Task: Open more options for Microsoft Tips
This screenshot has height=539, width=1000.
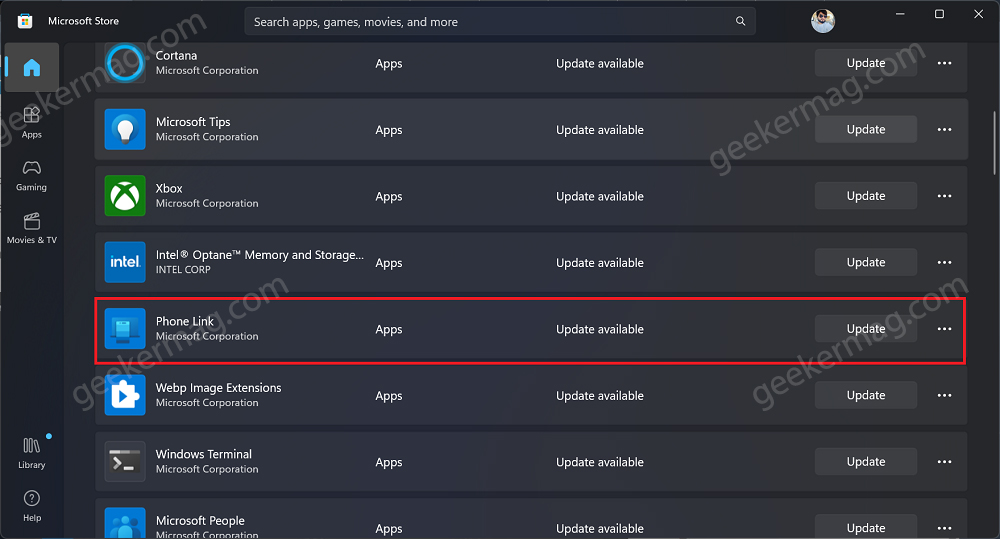Action: point(945,129)
